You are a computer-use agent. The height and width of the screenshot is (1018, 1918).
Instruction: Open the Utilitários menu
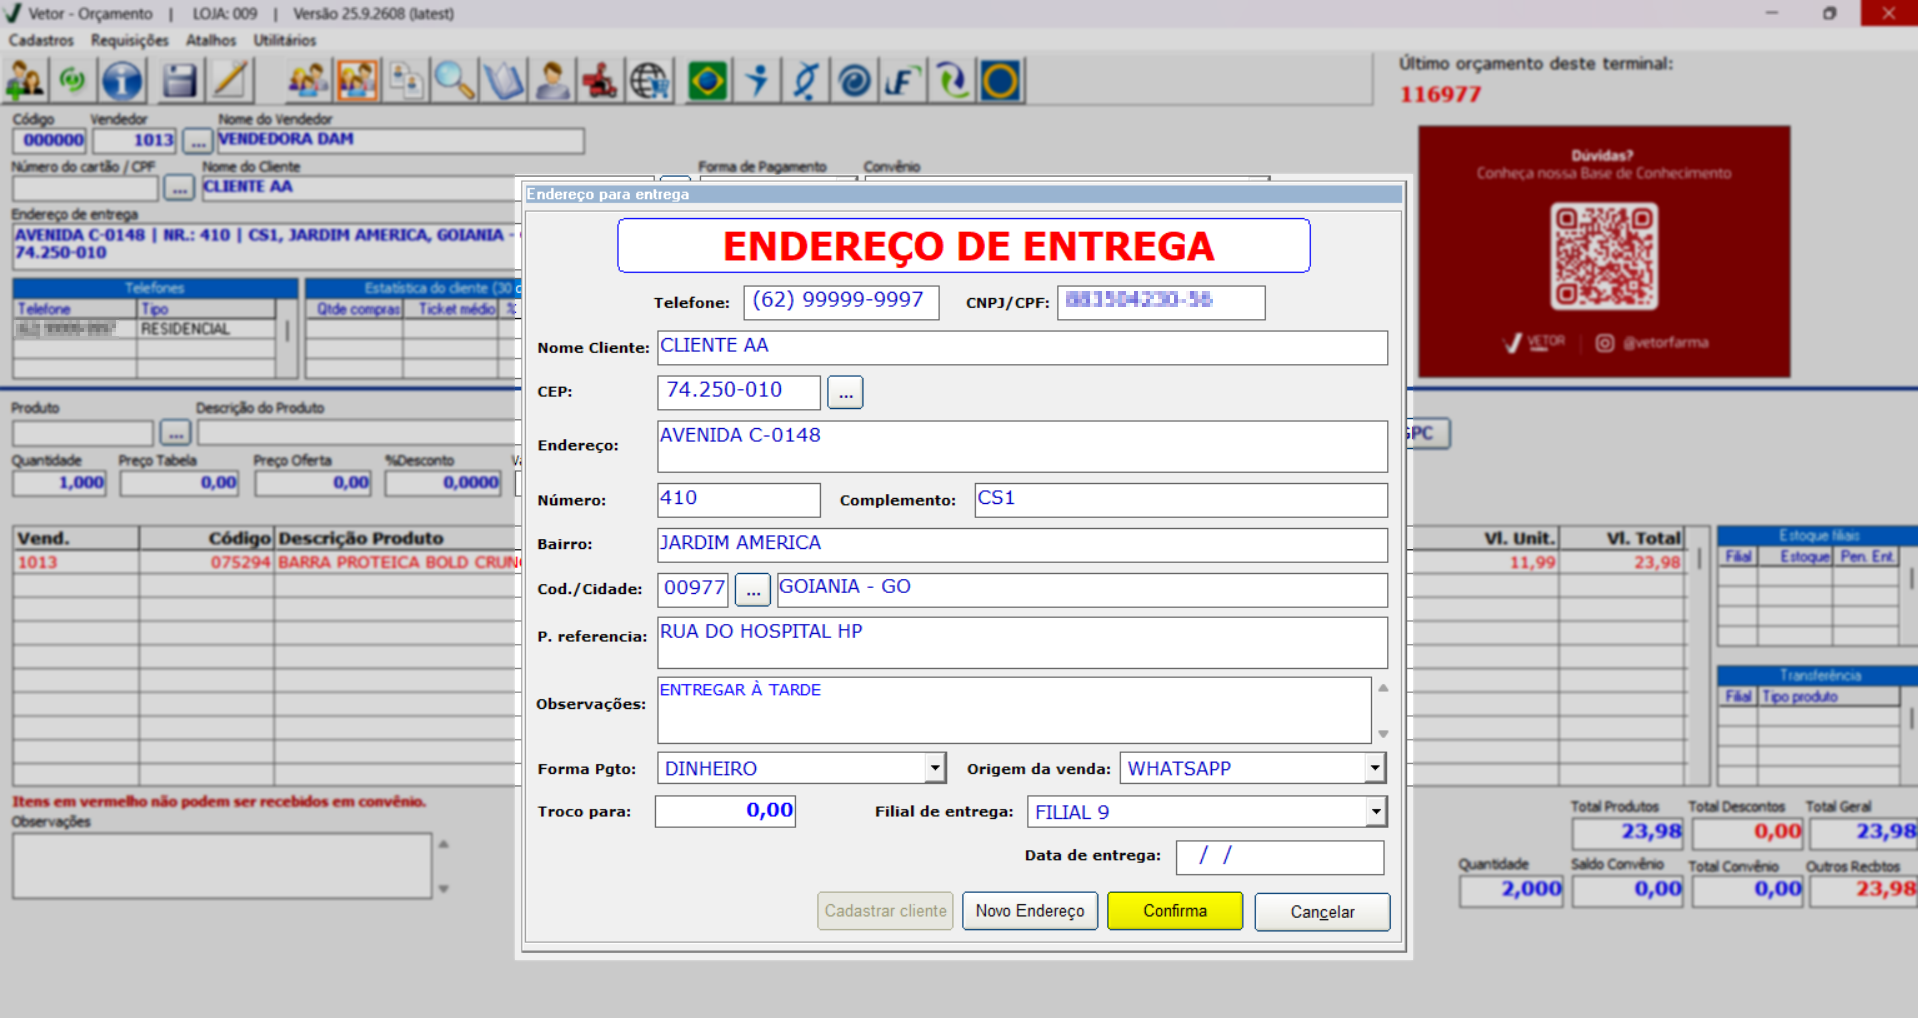tap(284, 40)
